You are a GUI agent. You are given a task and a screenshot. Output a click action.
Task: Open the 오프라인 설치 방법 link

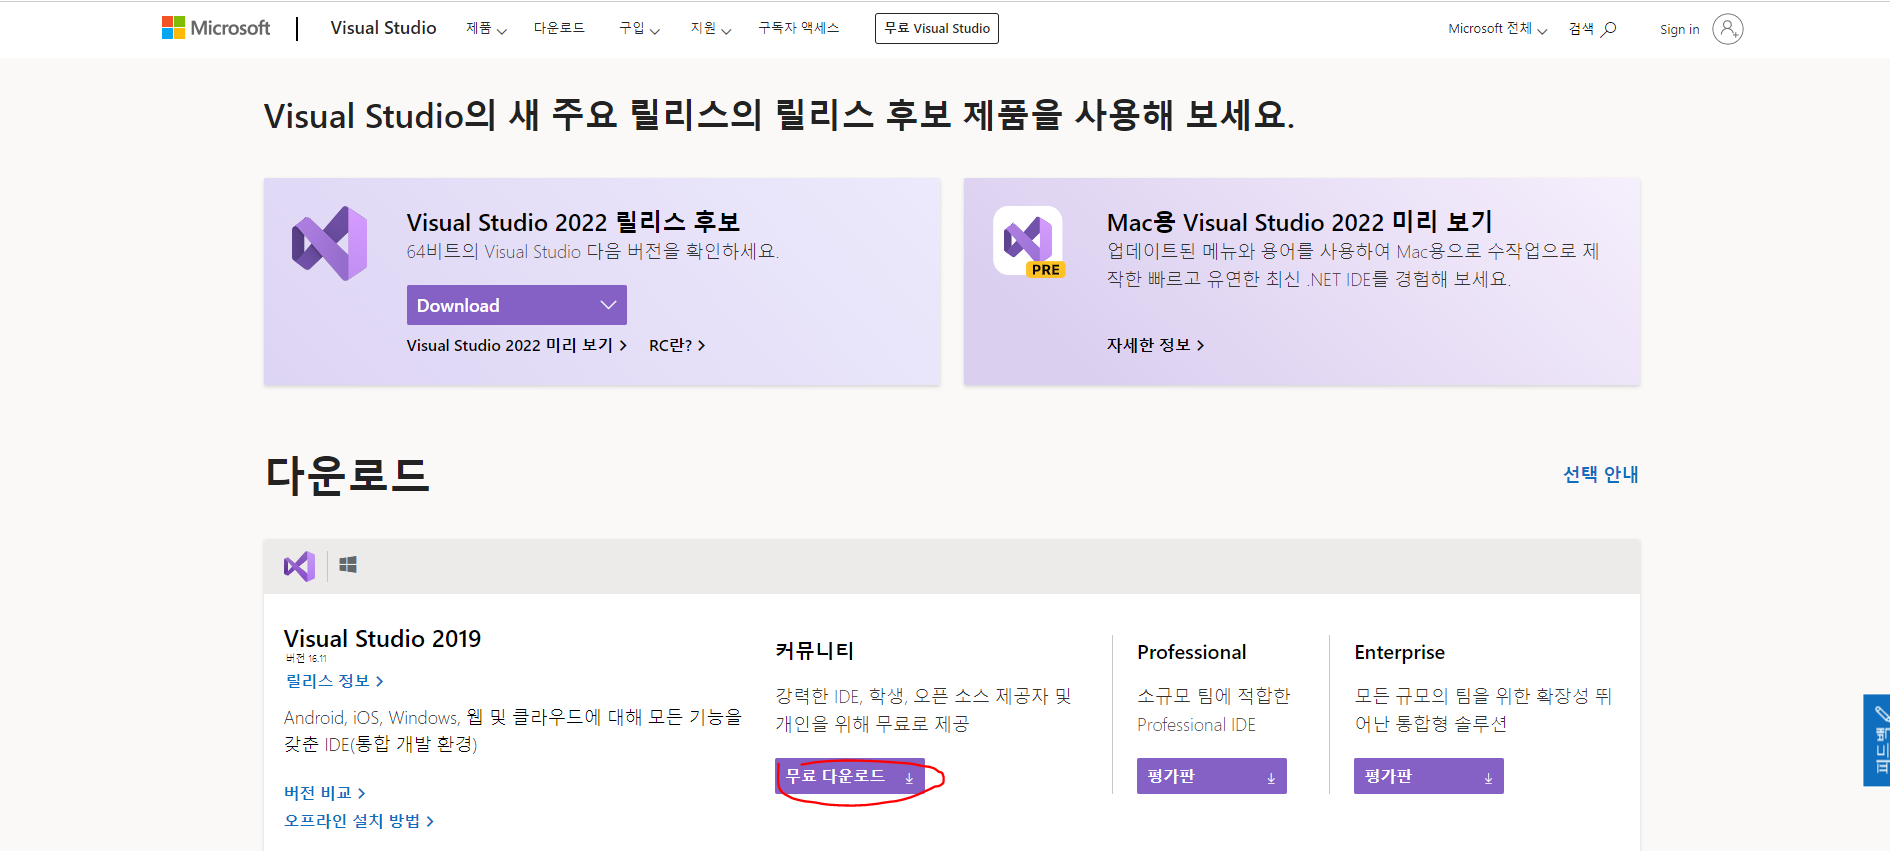(358, 821)
